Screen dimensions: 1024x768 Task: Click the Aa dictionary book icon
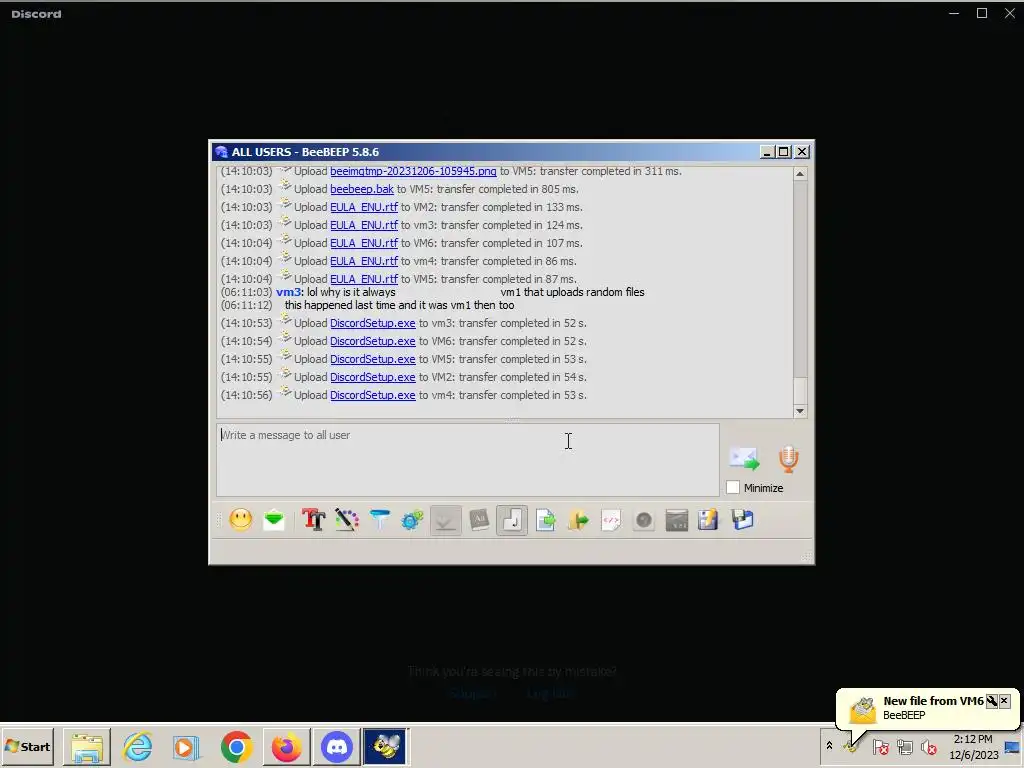(479, 520)
